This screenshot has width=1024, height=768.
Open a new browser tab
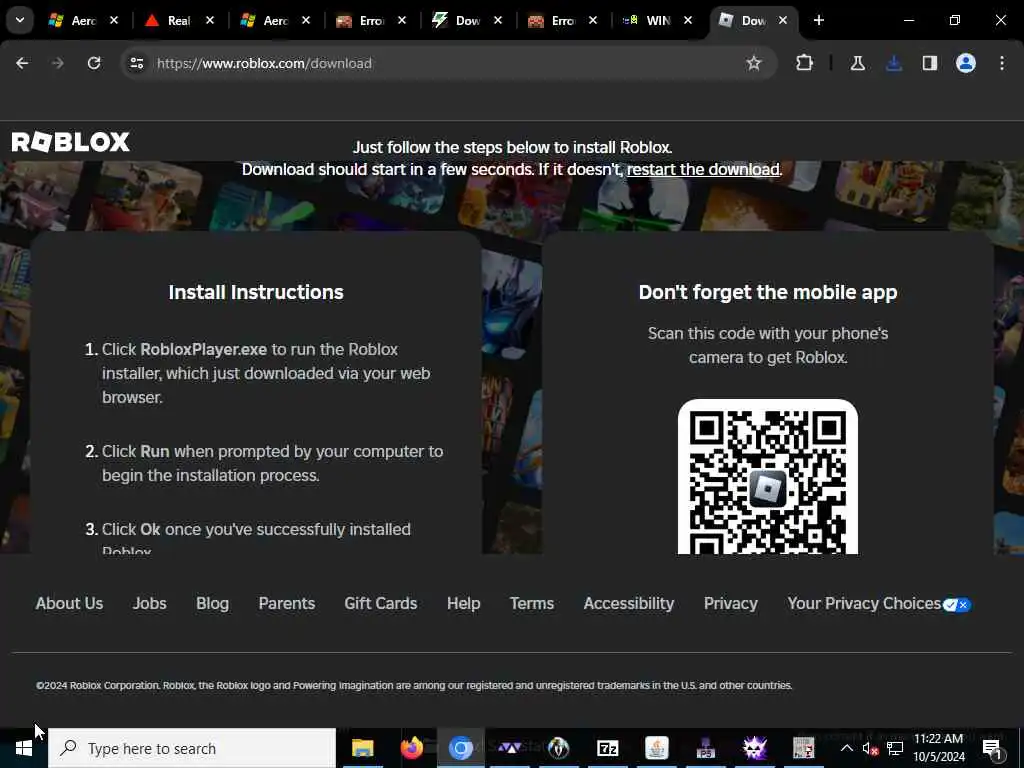819,20
